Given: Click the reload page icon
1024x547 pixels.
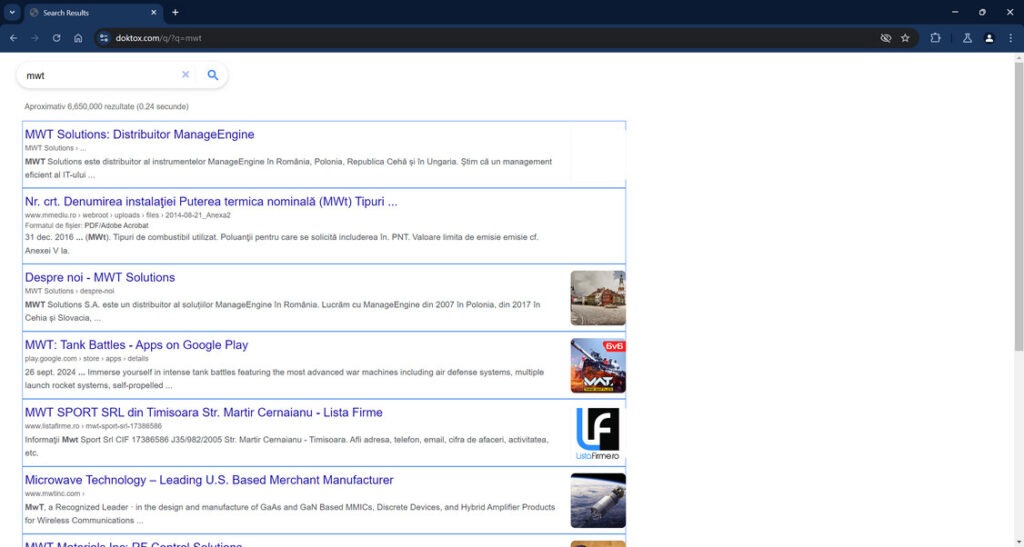Looking at the screenshot, I should pos(56,38).
